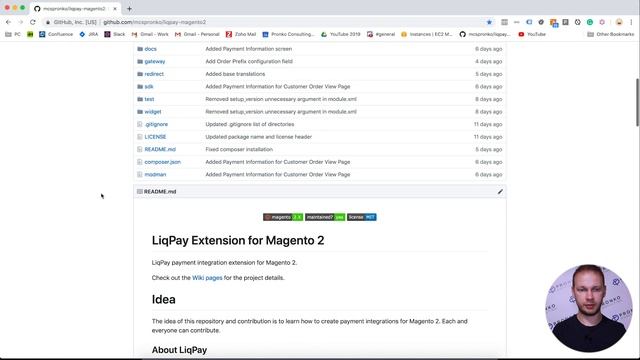Image resolution: width=640 pixels, height=360 pixels.
Task: Open a new browser tab
Action: [129, 9]
